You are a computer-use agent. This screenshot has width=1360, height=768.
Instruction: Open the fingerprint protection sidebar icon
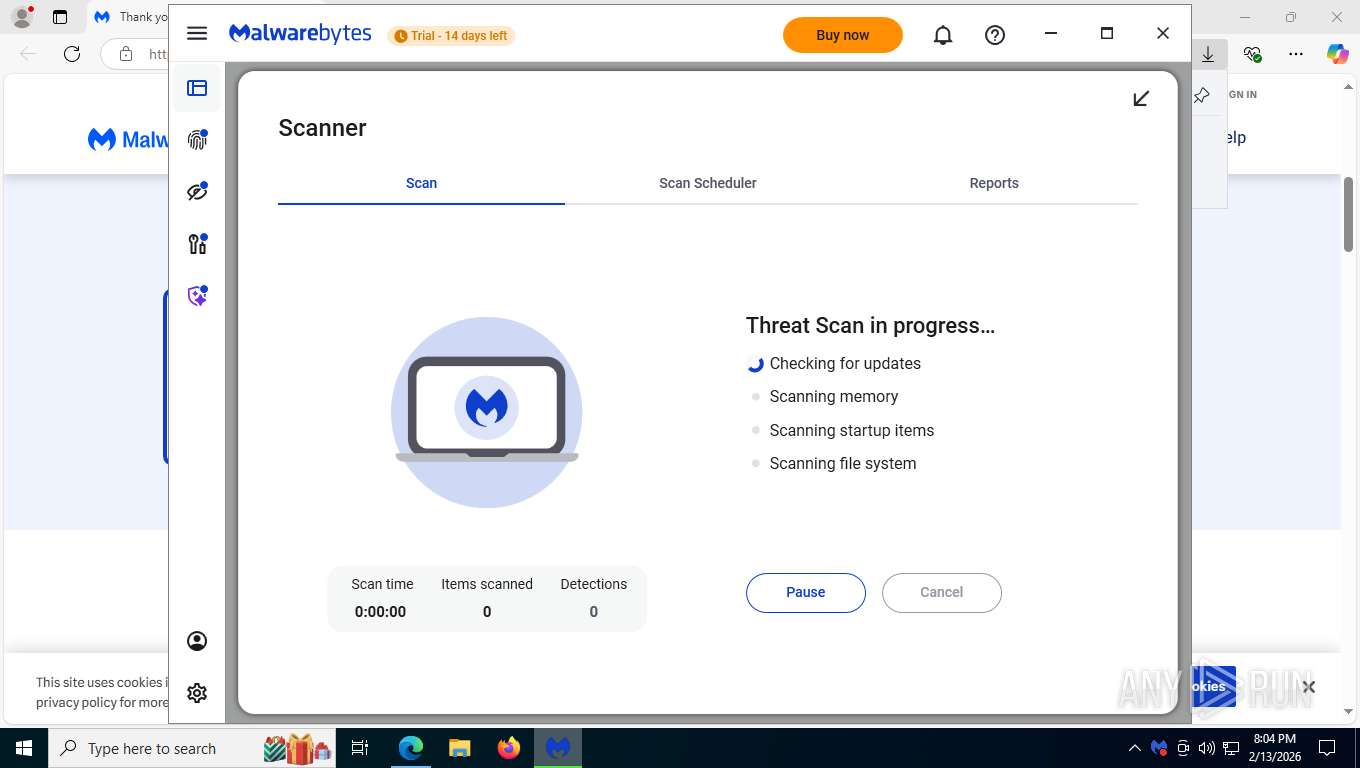click(197, 139)
